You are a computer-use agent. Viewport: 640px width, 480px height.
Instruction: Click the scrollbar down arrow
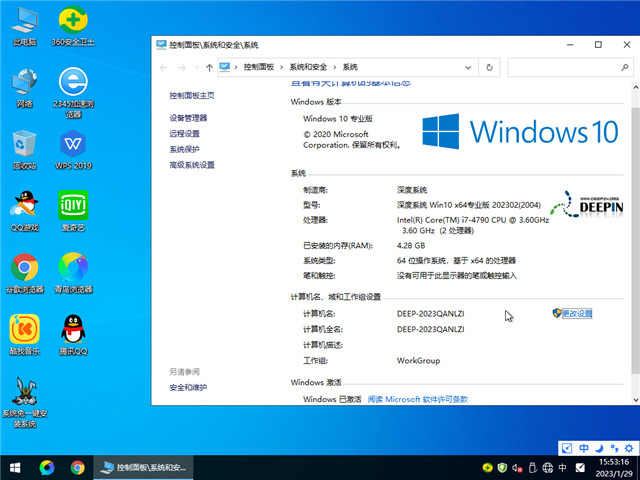coord(636,400)
